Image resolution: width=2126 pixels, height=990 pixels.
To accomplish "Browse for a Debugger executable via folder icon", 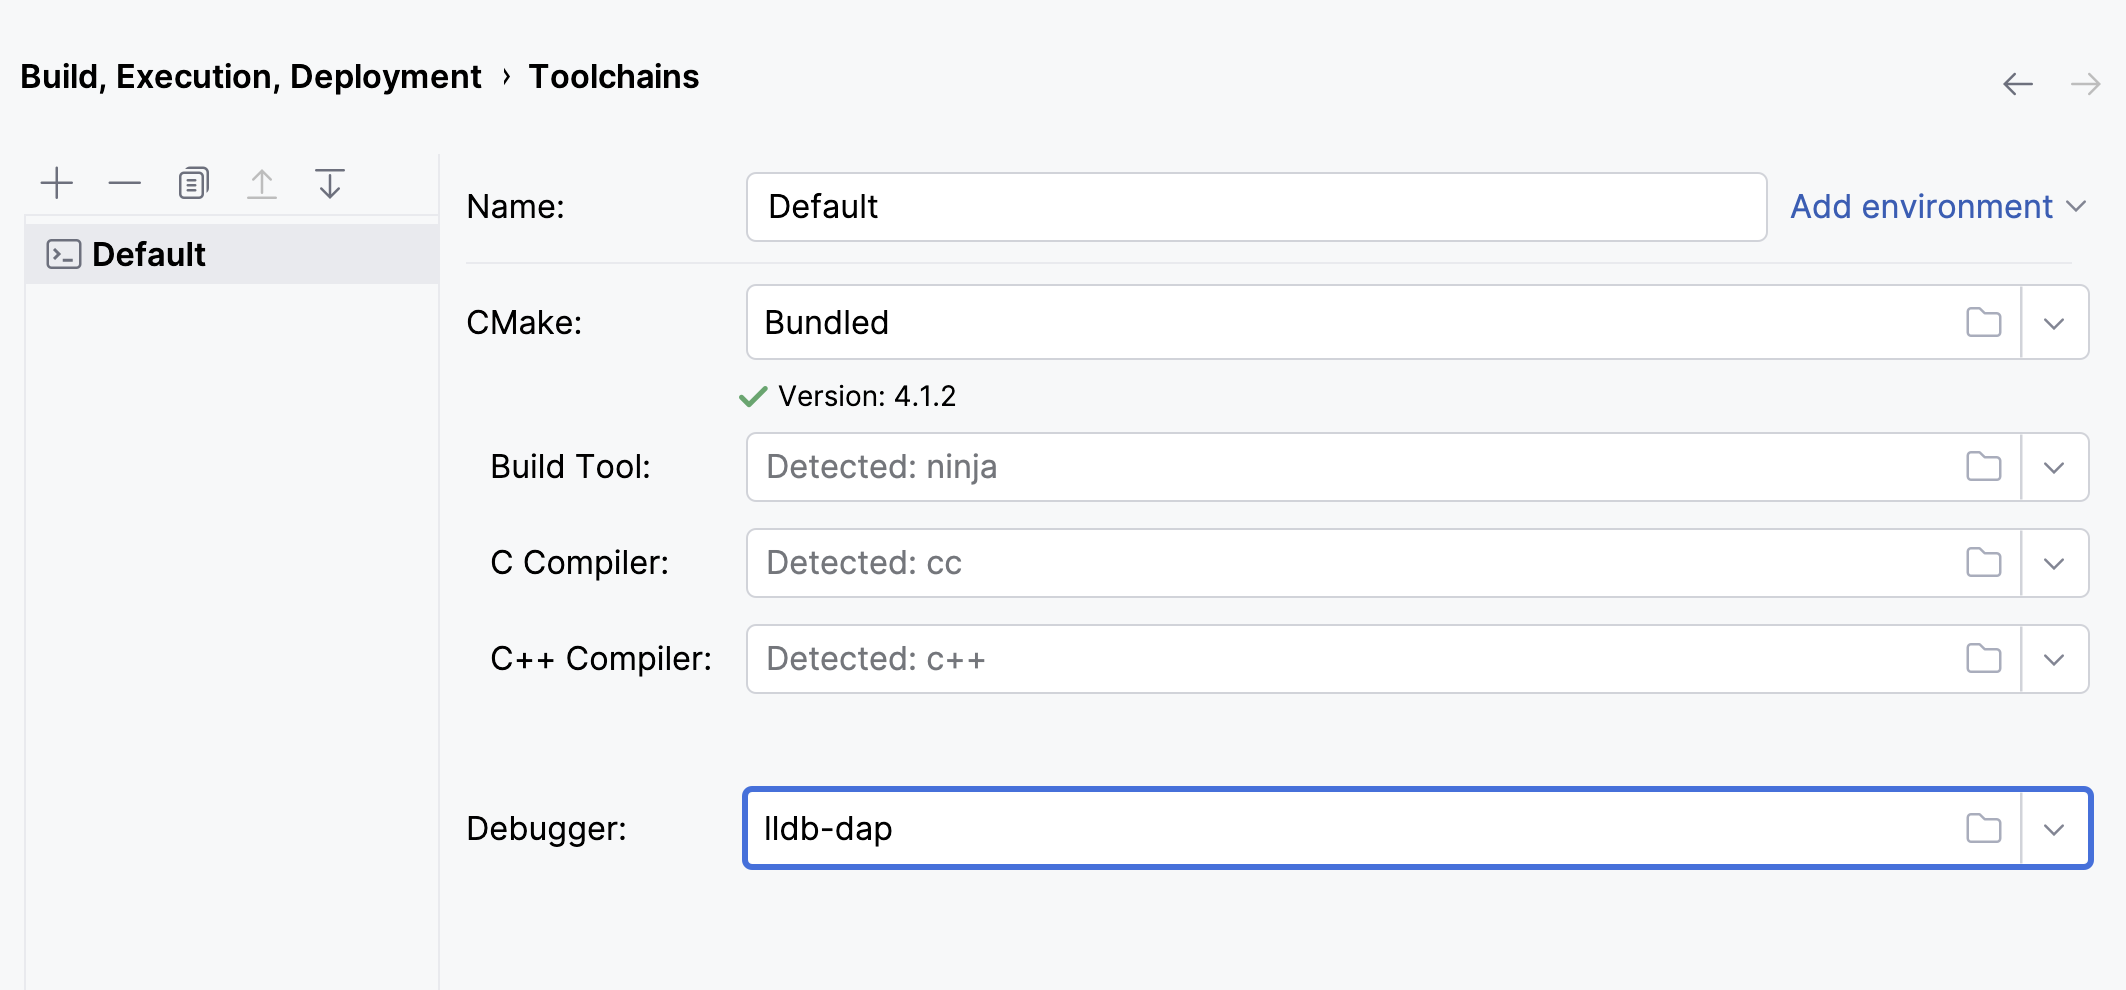I will click(x=1983, y=828).
